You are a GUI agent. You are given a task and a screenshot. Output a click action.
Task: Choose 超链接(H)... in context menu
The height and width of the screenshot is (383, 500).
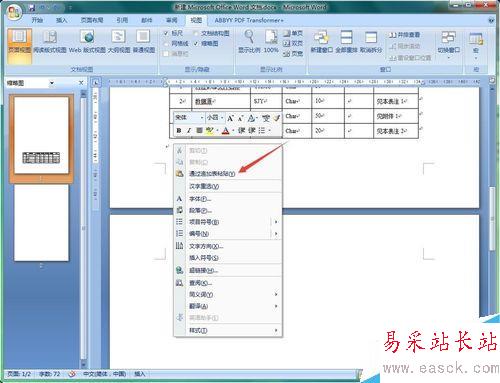(228, 270)
